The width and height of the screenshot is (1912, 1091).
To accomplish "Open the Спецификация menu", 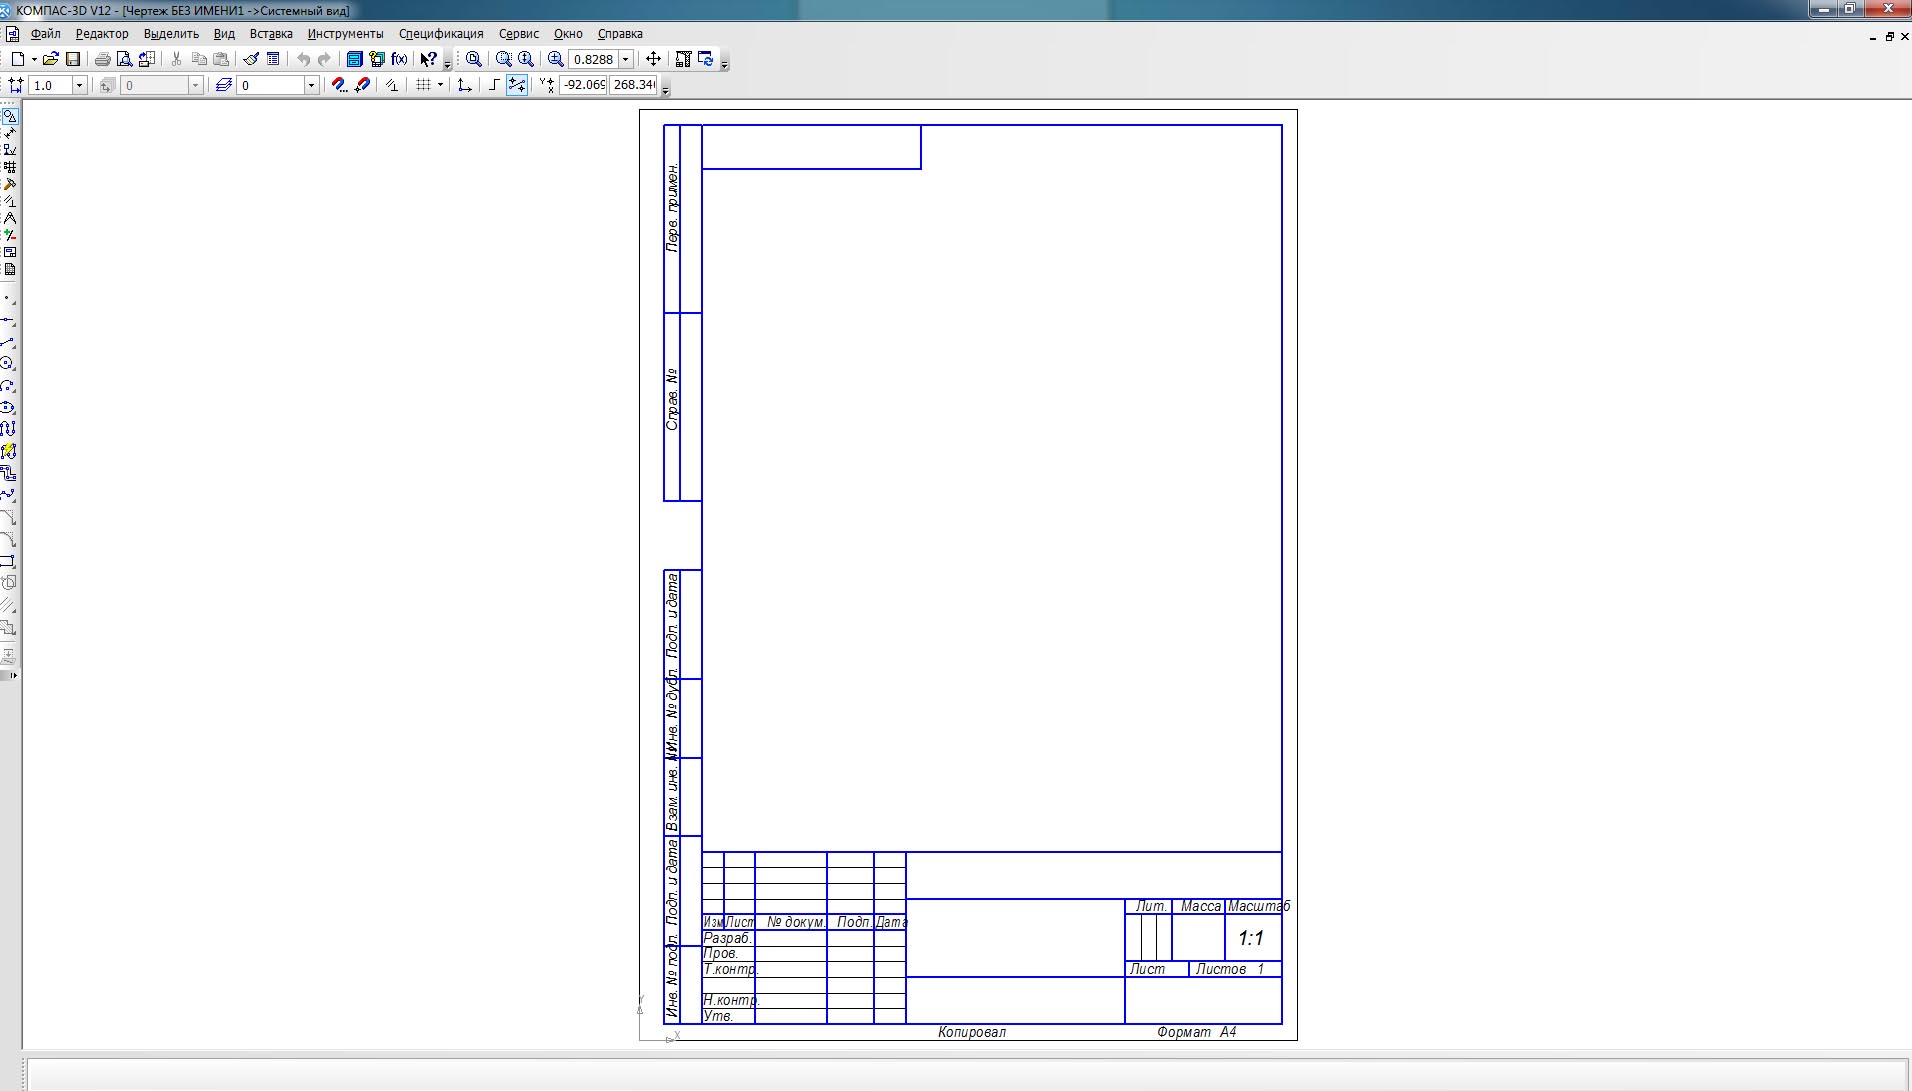I will pos(441,34).
